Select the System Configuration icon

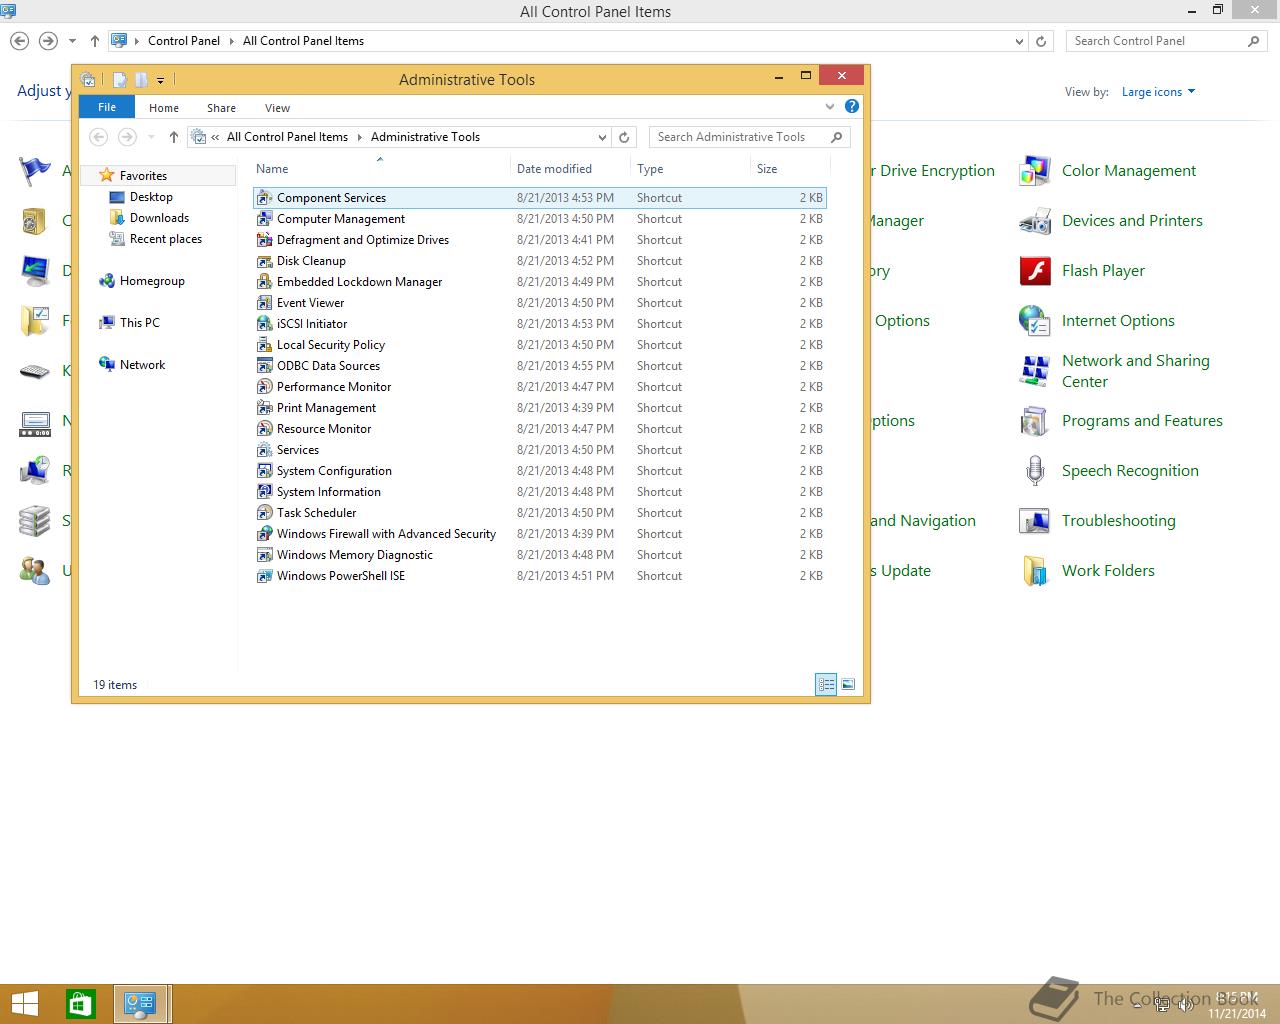pyautogui.click(x=264, y=471)
